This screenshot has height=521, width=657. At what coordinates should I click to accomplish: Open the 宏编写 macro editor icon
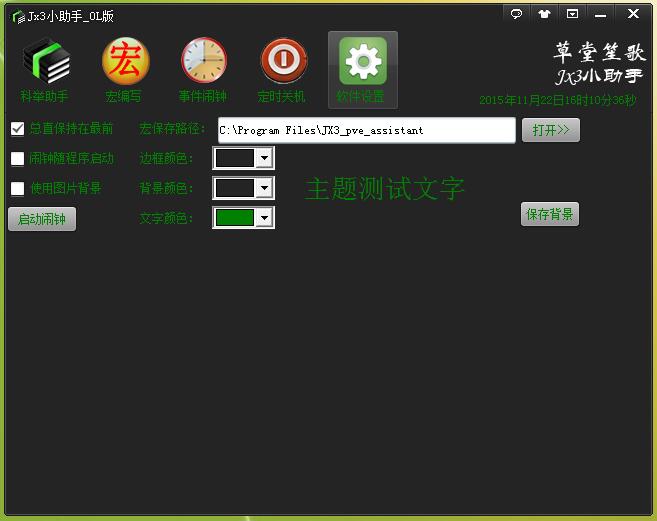125,62
